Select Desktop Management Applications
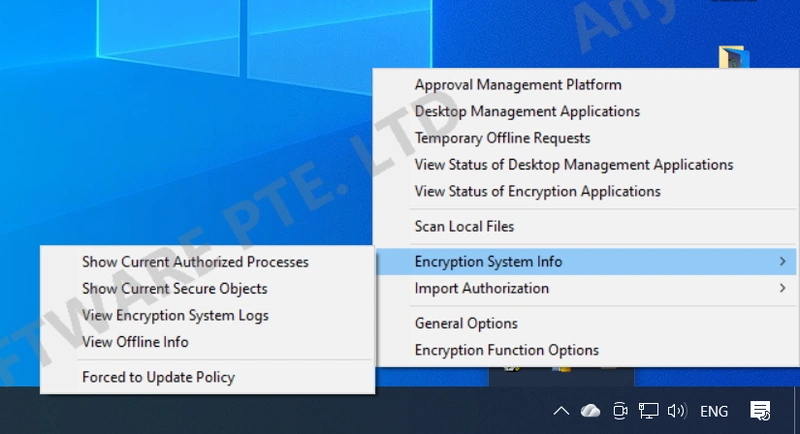 (x=586, y=111)
